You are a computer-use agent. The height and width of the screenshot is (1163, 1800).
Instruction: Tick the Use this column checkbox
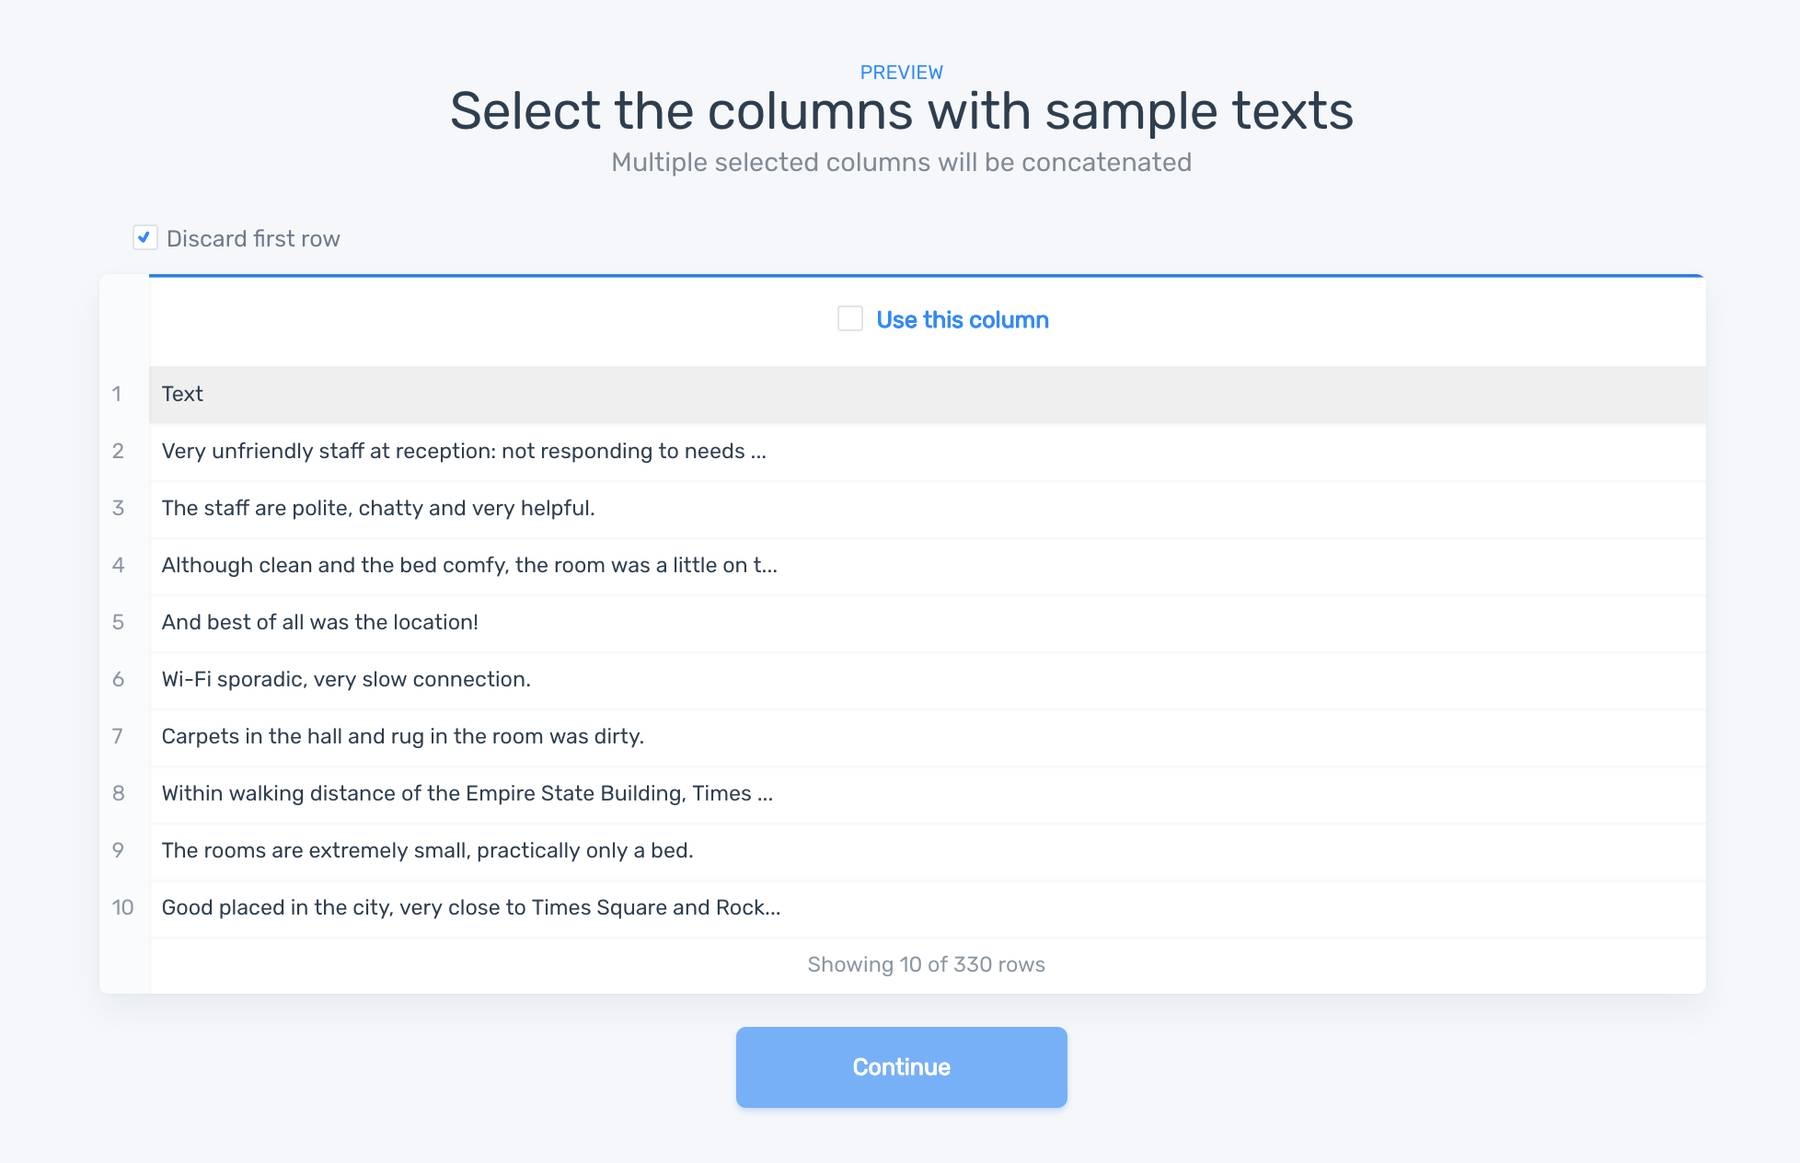pyautogui.click(x=850, y=319)
